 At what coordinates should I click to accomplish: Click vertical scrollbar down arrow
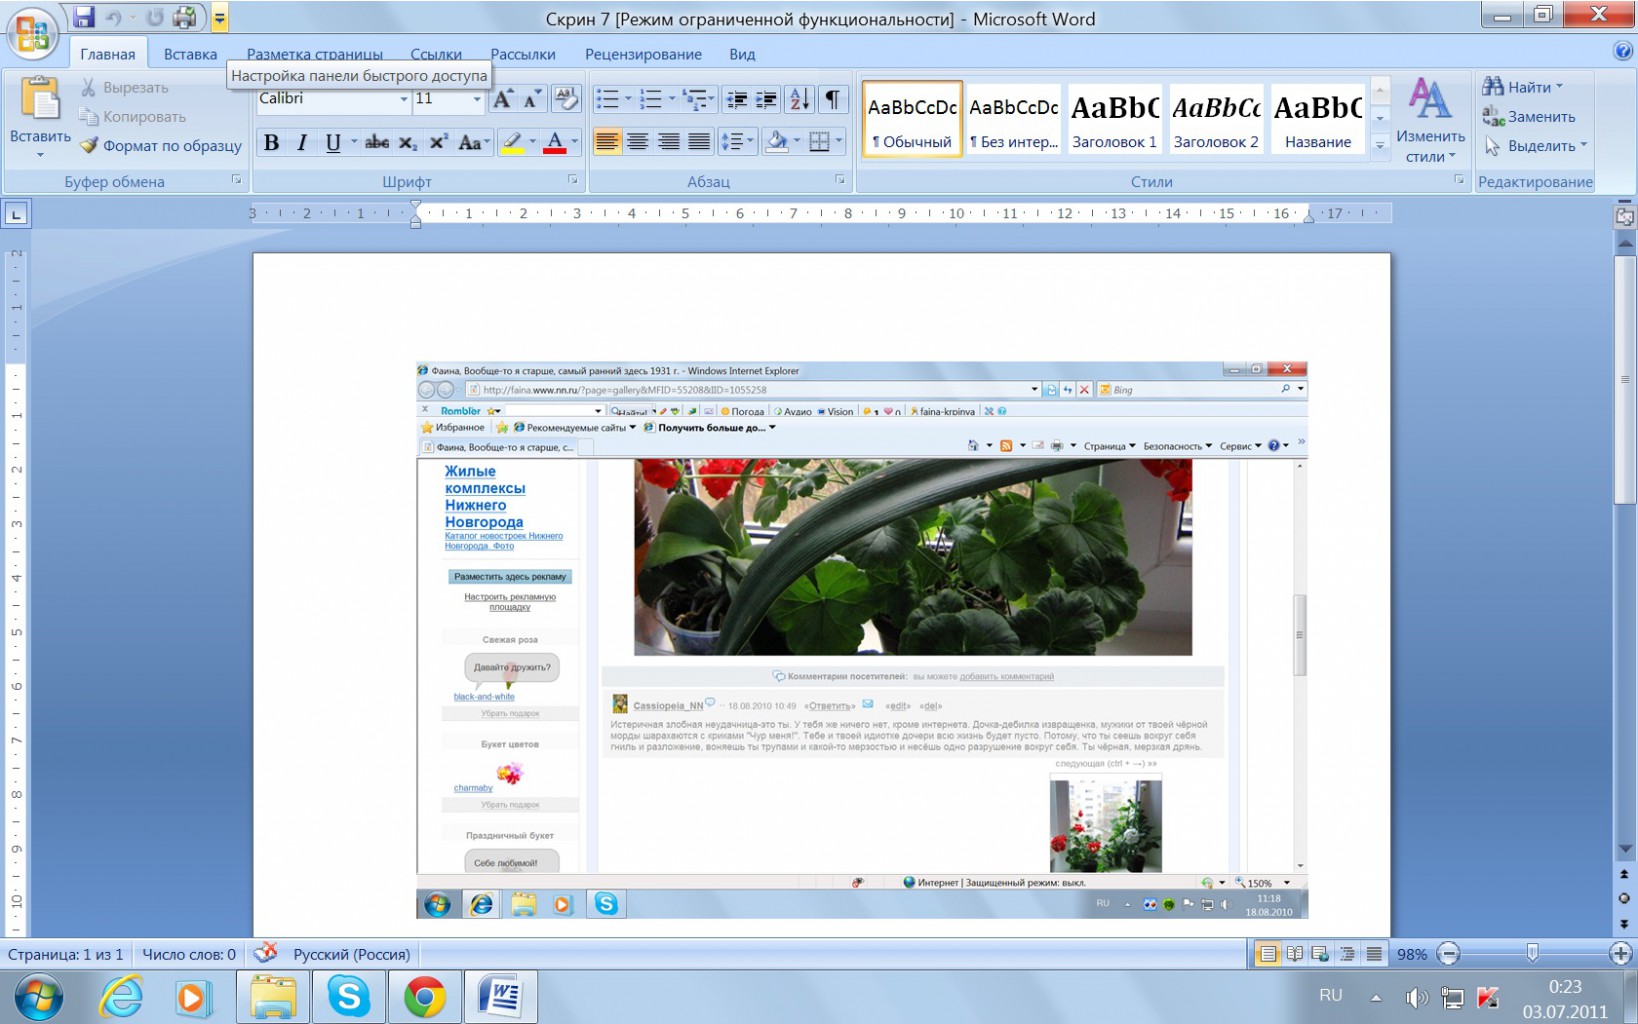tap(1625, 849)
